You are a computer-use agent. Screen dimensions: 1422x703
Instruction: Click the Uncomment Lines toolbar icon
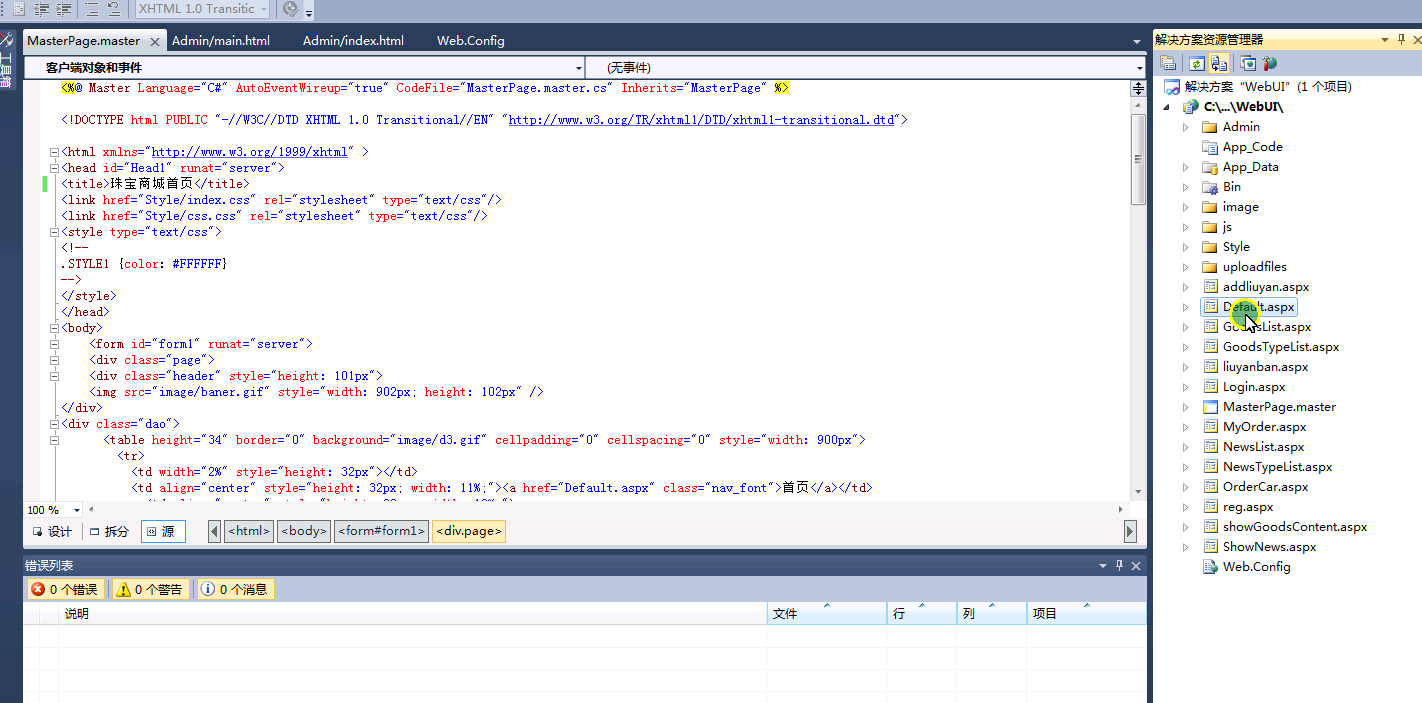pos(113,9)
